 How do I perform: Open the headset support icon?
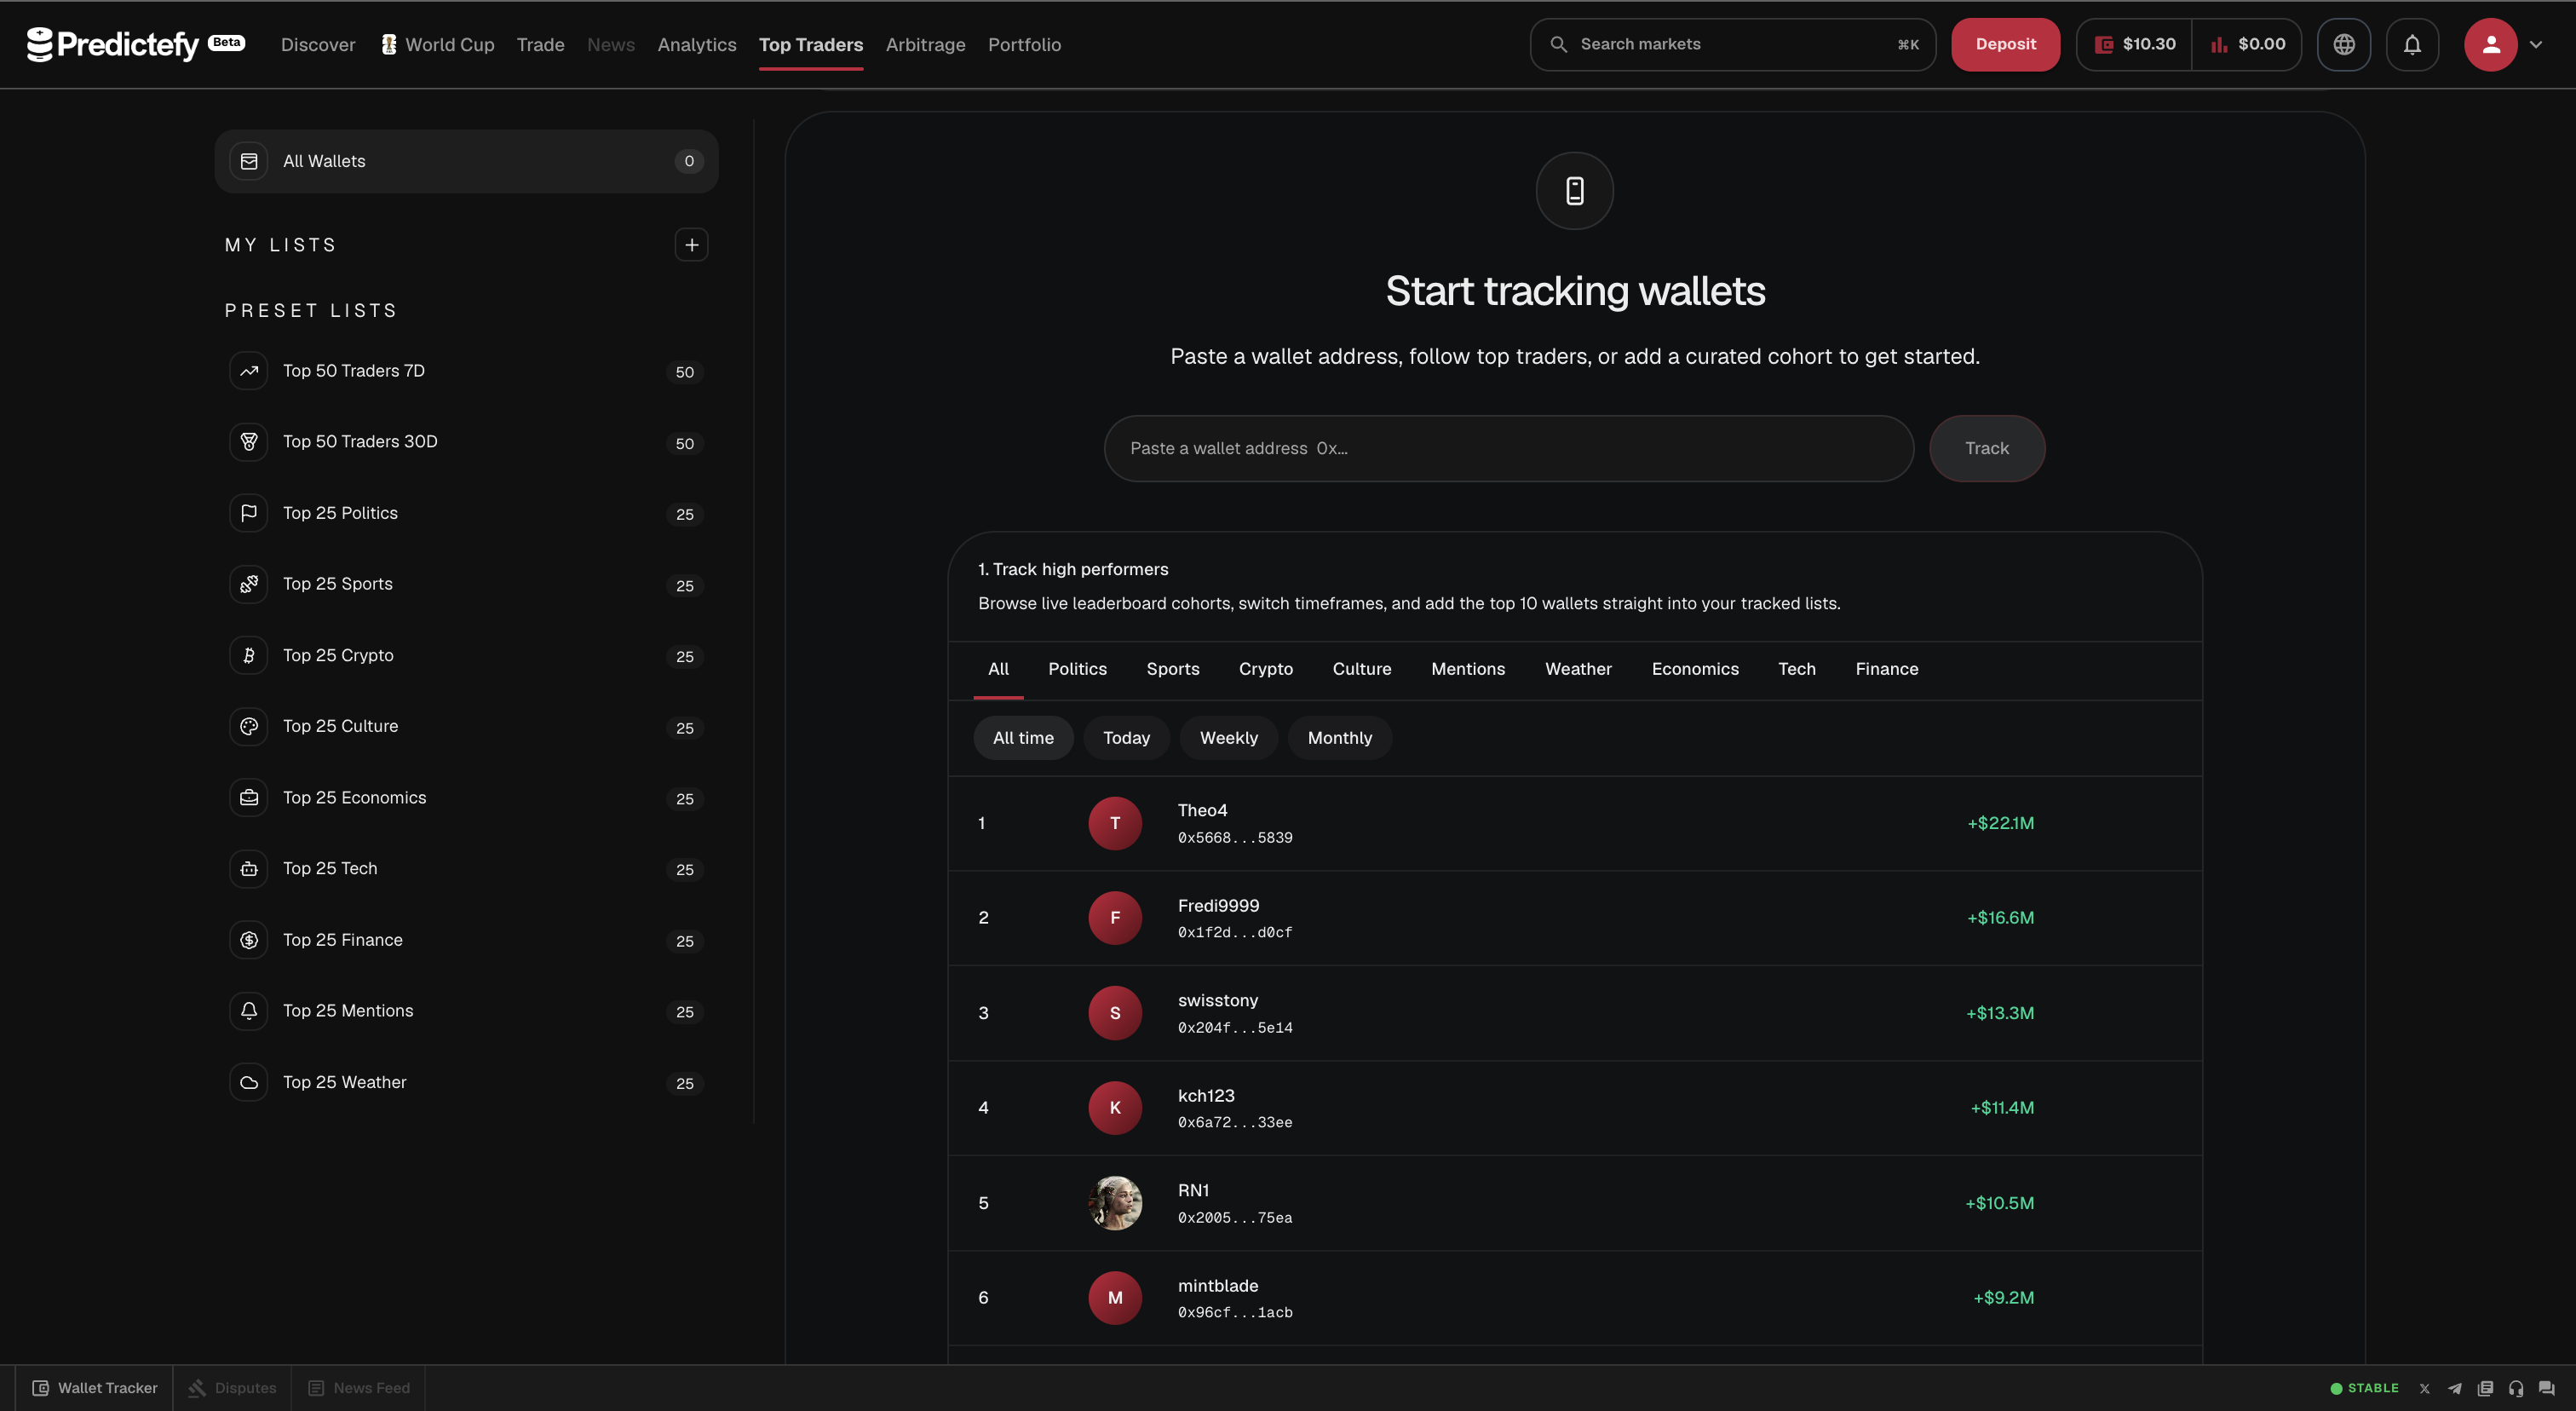[2516, 1388]
